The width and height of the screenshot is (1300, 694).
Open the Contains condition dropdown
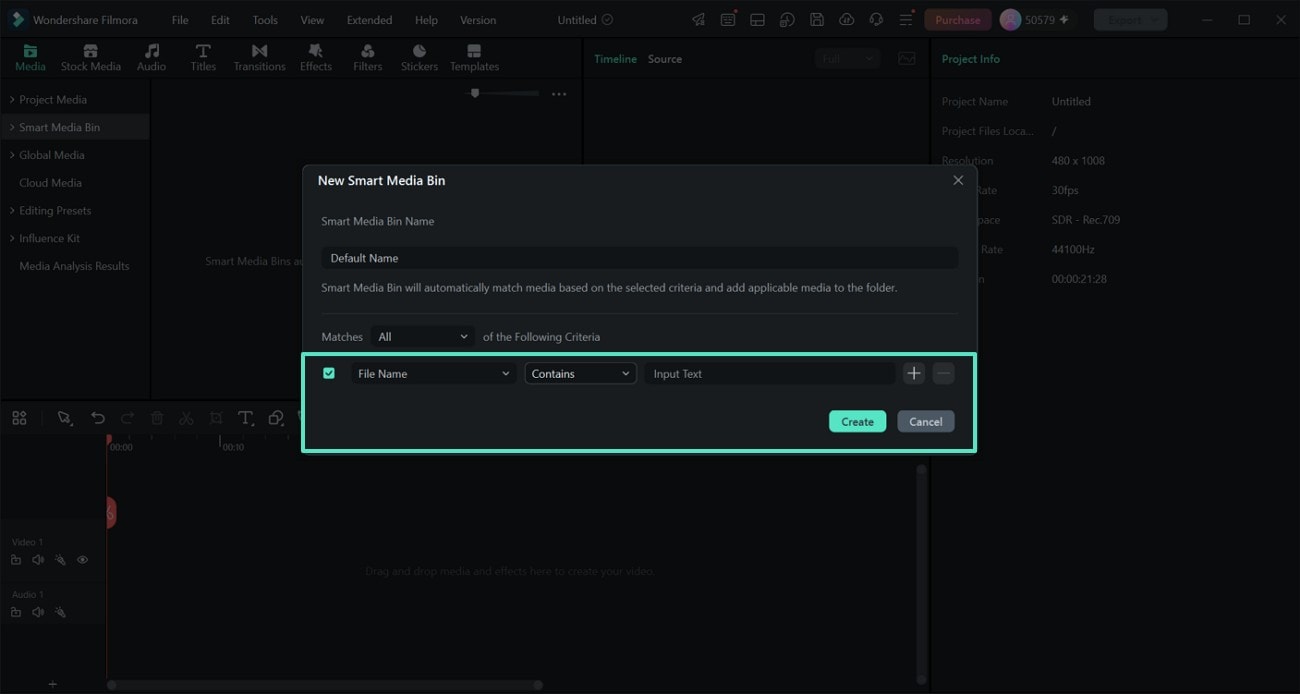pyautogui.click(x=580, y=373)
